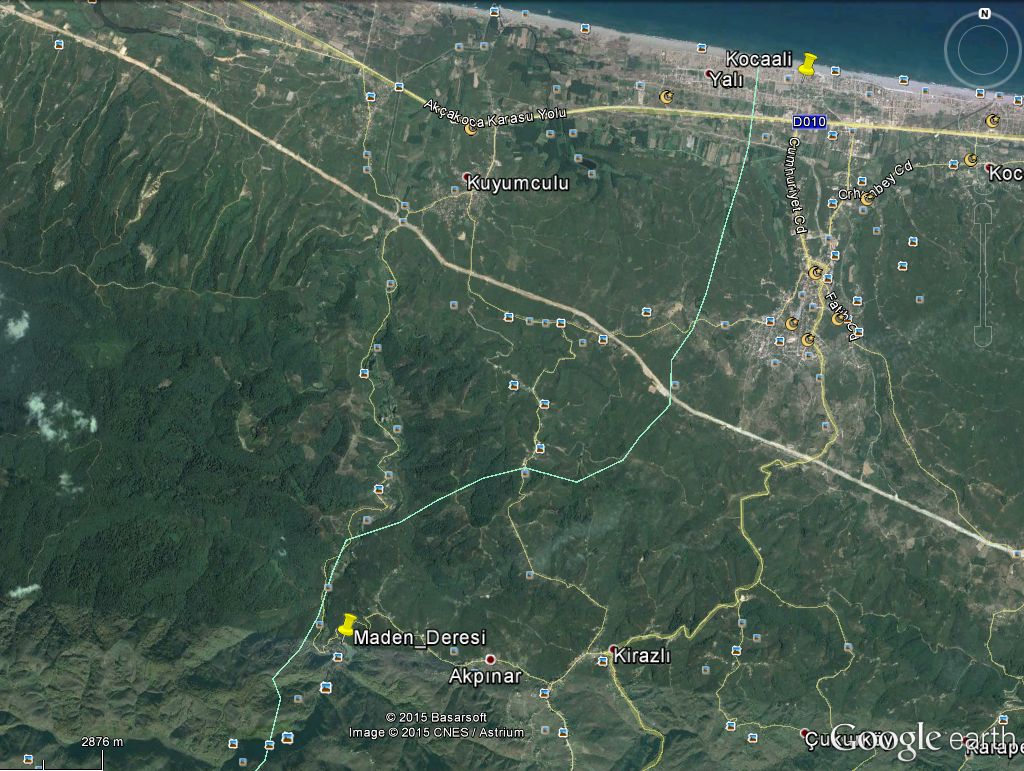Click the D010 highway shield
The image size is (1024, 771).
(809, 122)
